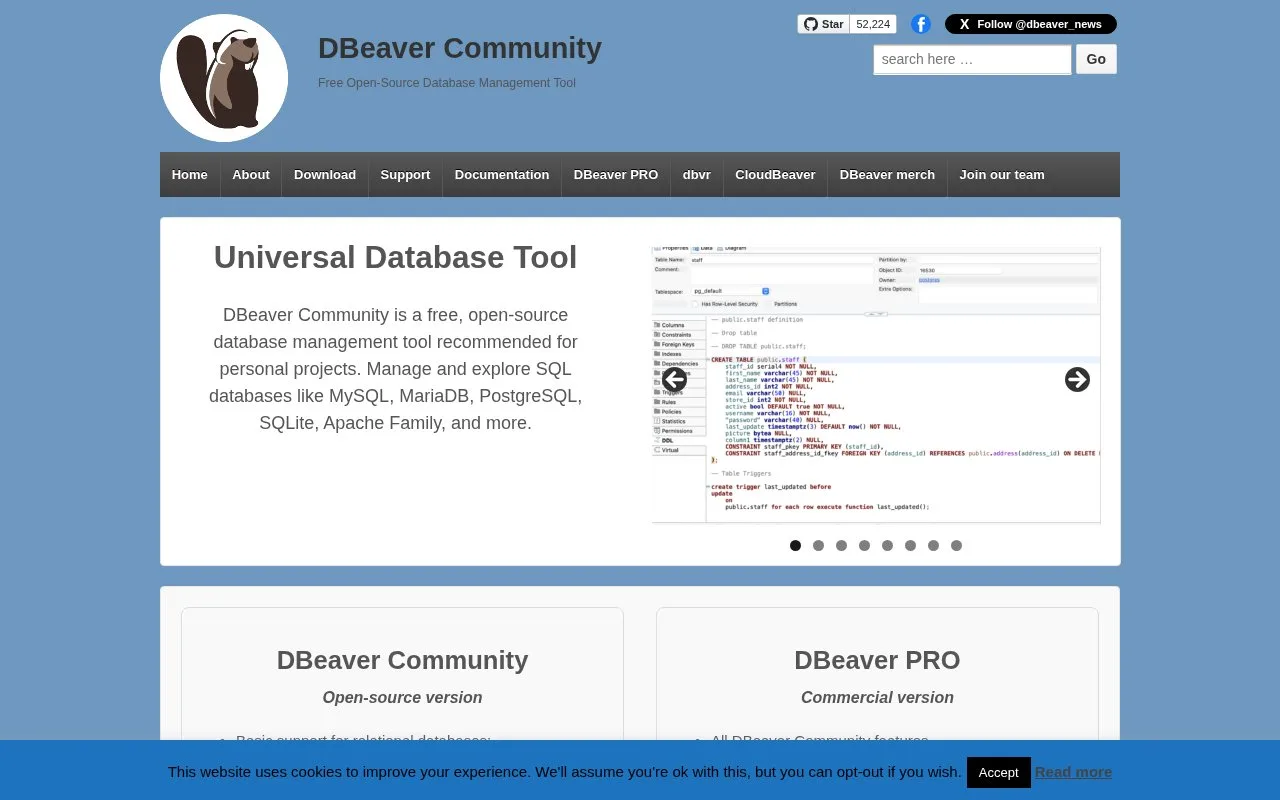Star the project on GitHub

[824, 24]
